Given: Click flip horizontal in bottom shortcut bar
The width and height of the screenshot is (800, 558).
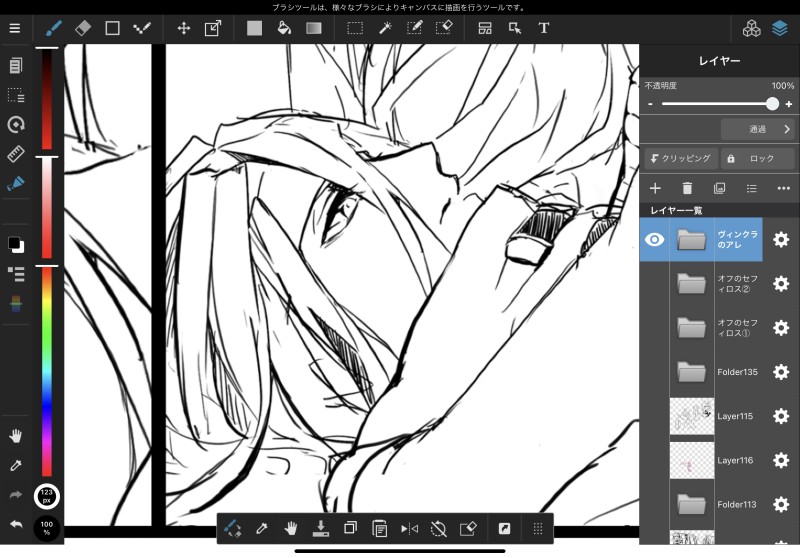Looking at the screenshot, I should [409, 529].
